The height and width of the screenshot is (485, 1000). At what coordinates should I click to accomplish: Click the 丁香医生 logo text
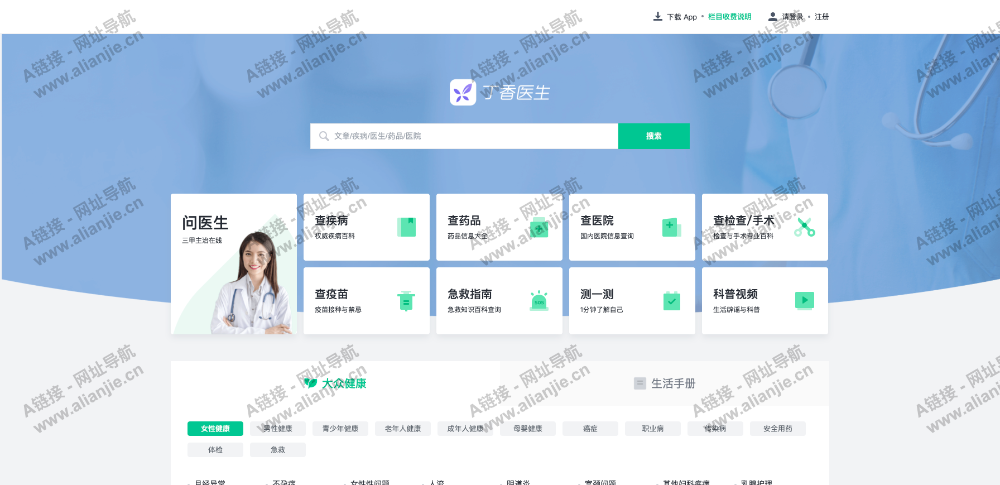[x=516, y=93]
